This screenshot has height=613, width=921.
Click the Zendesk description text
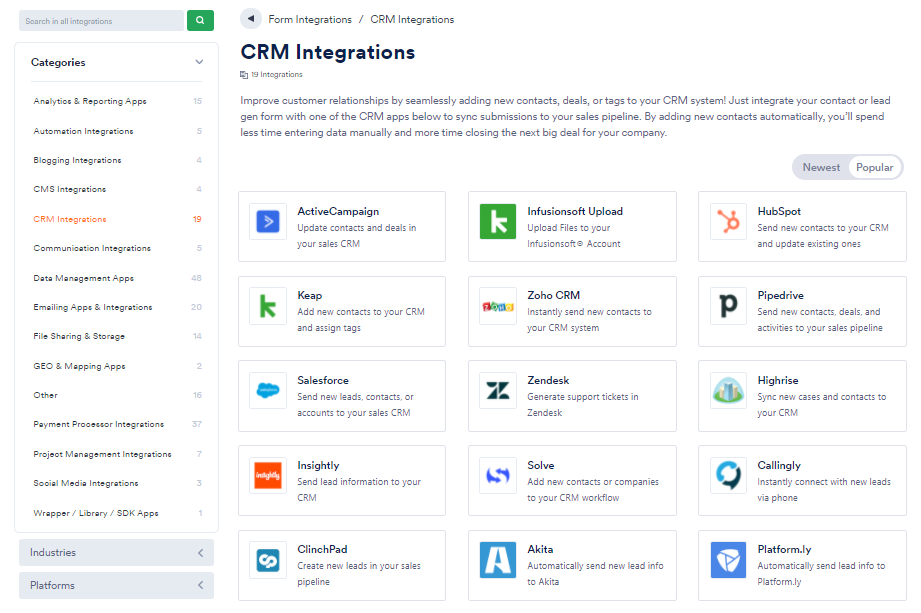click(583, 405)
